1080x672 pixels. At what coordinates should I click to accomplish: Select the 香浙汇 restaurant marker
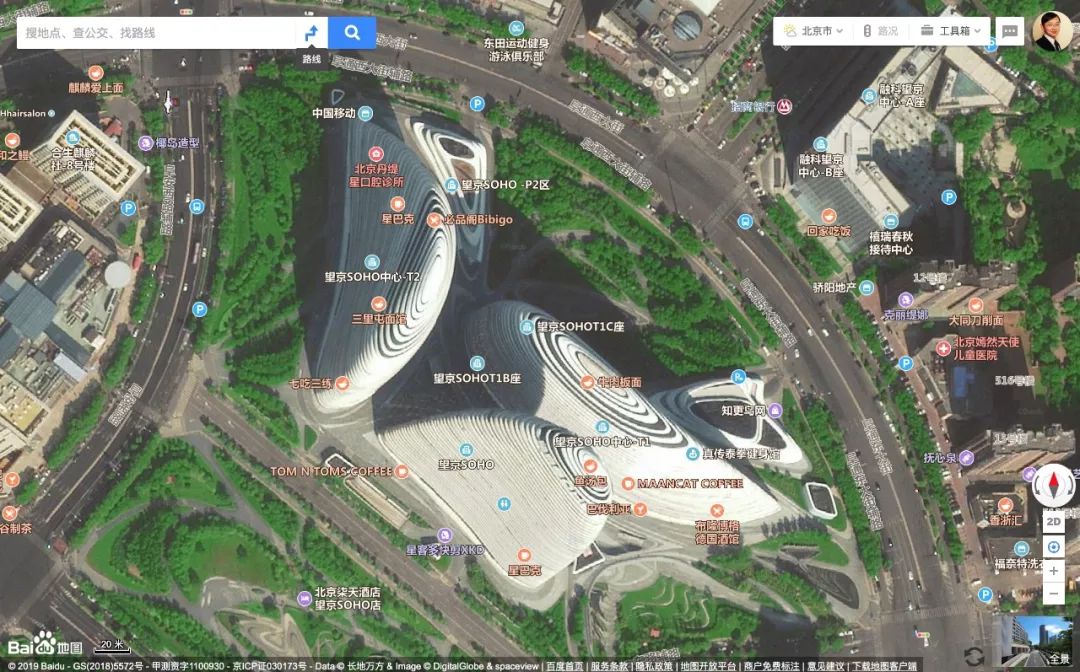pos(1006,505)
